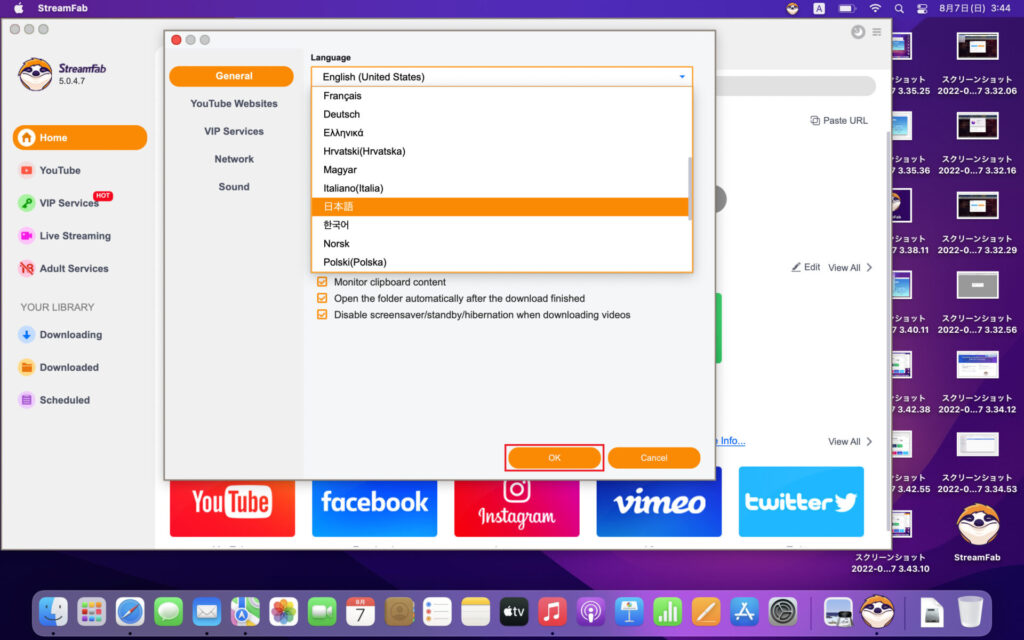This screenshot has height=640, width=1024.
Task: Select the highlighted 日本語 option
Action: pos(501,207)
